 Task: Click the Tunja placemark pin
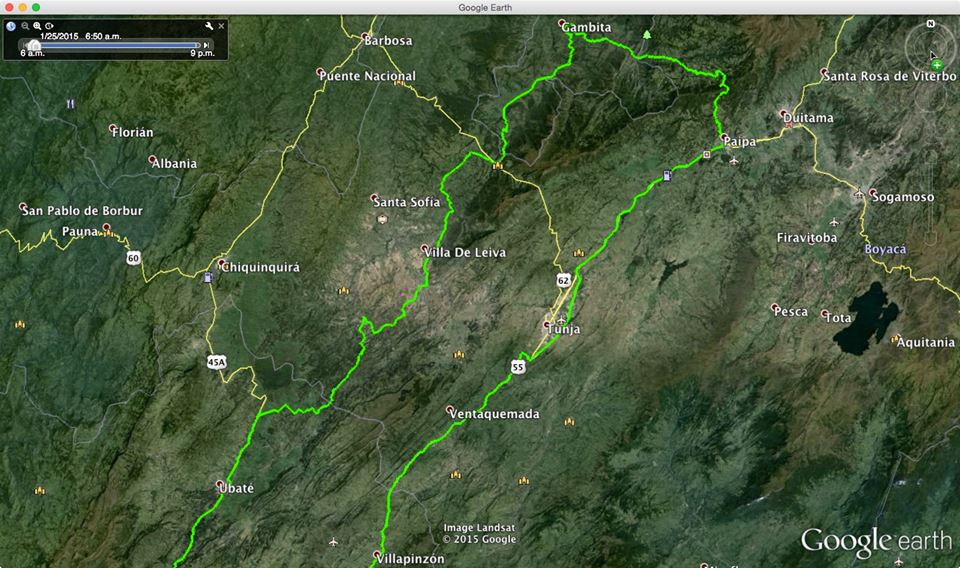point(547,326)
